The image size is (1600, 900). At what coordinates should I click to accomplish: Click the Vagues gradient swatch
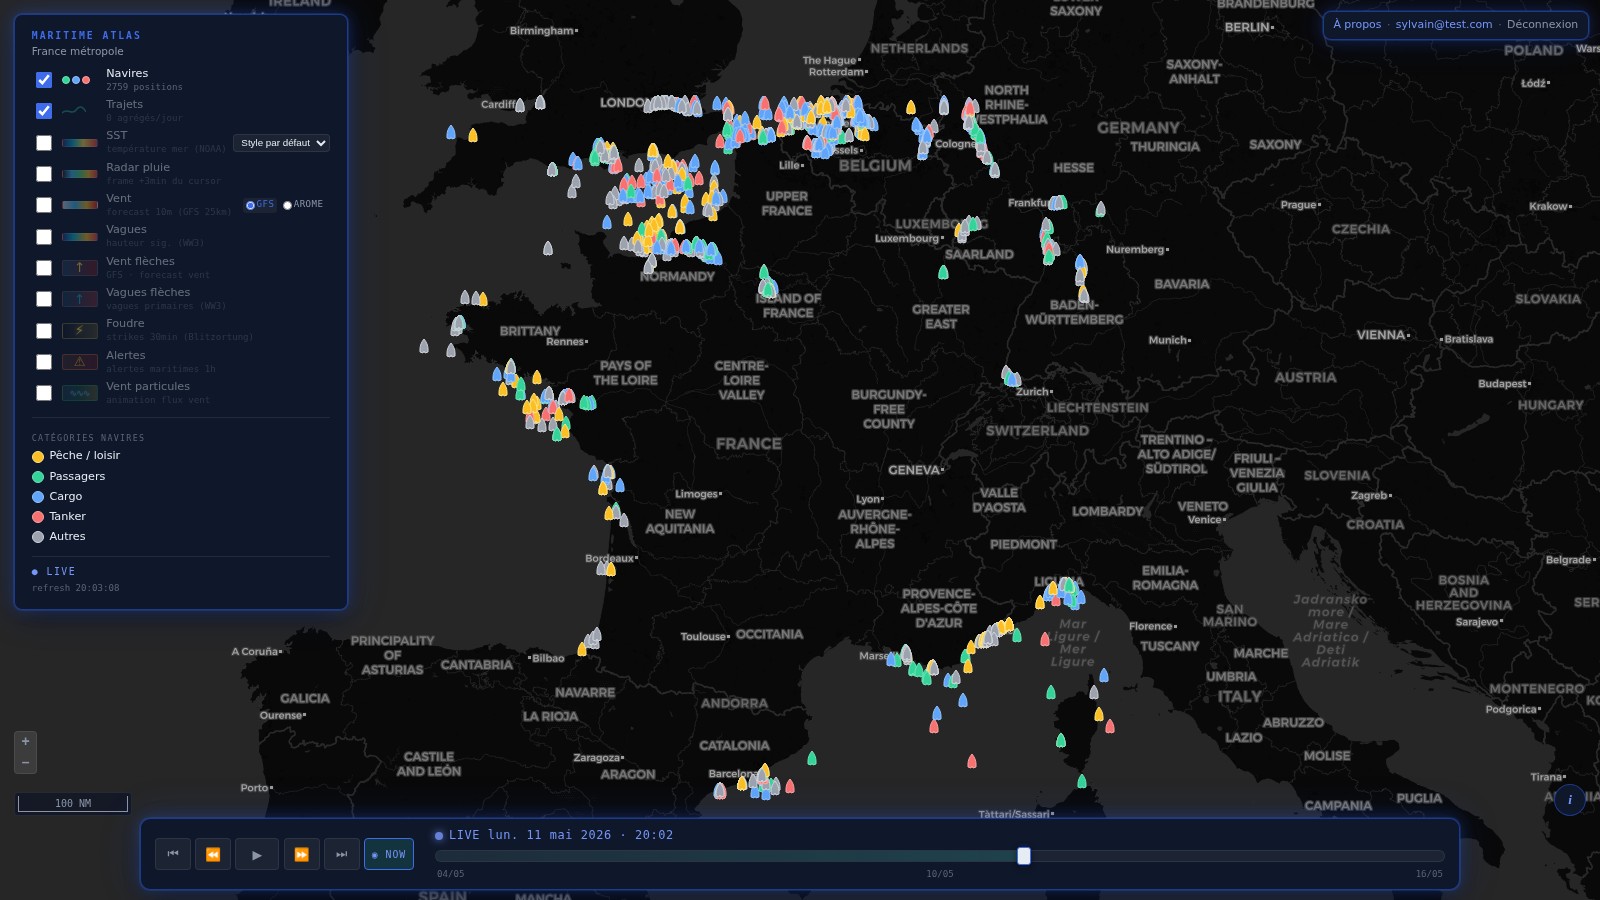[80, 237]
